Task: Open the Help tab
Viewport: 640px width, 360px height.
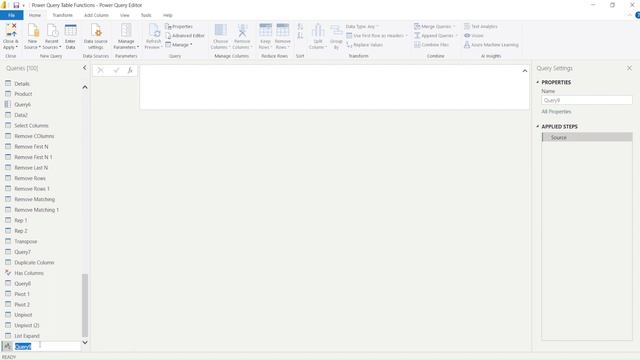Action: click(168, 15)
